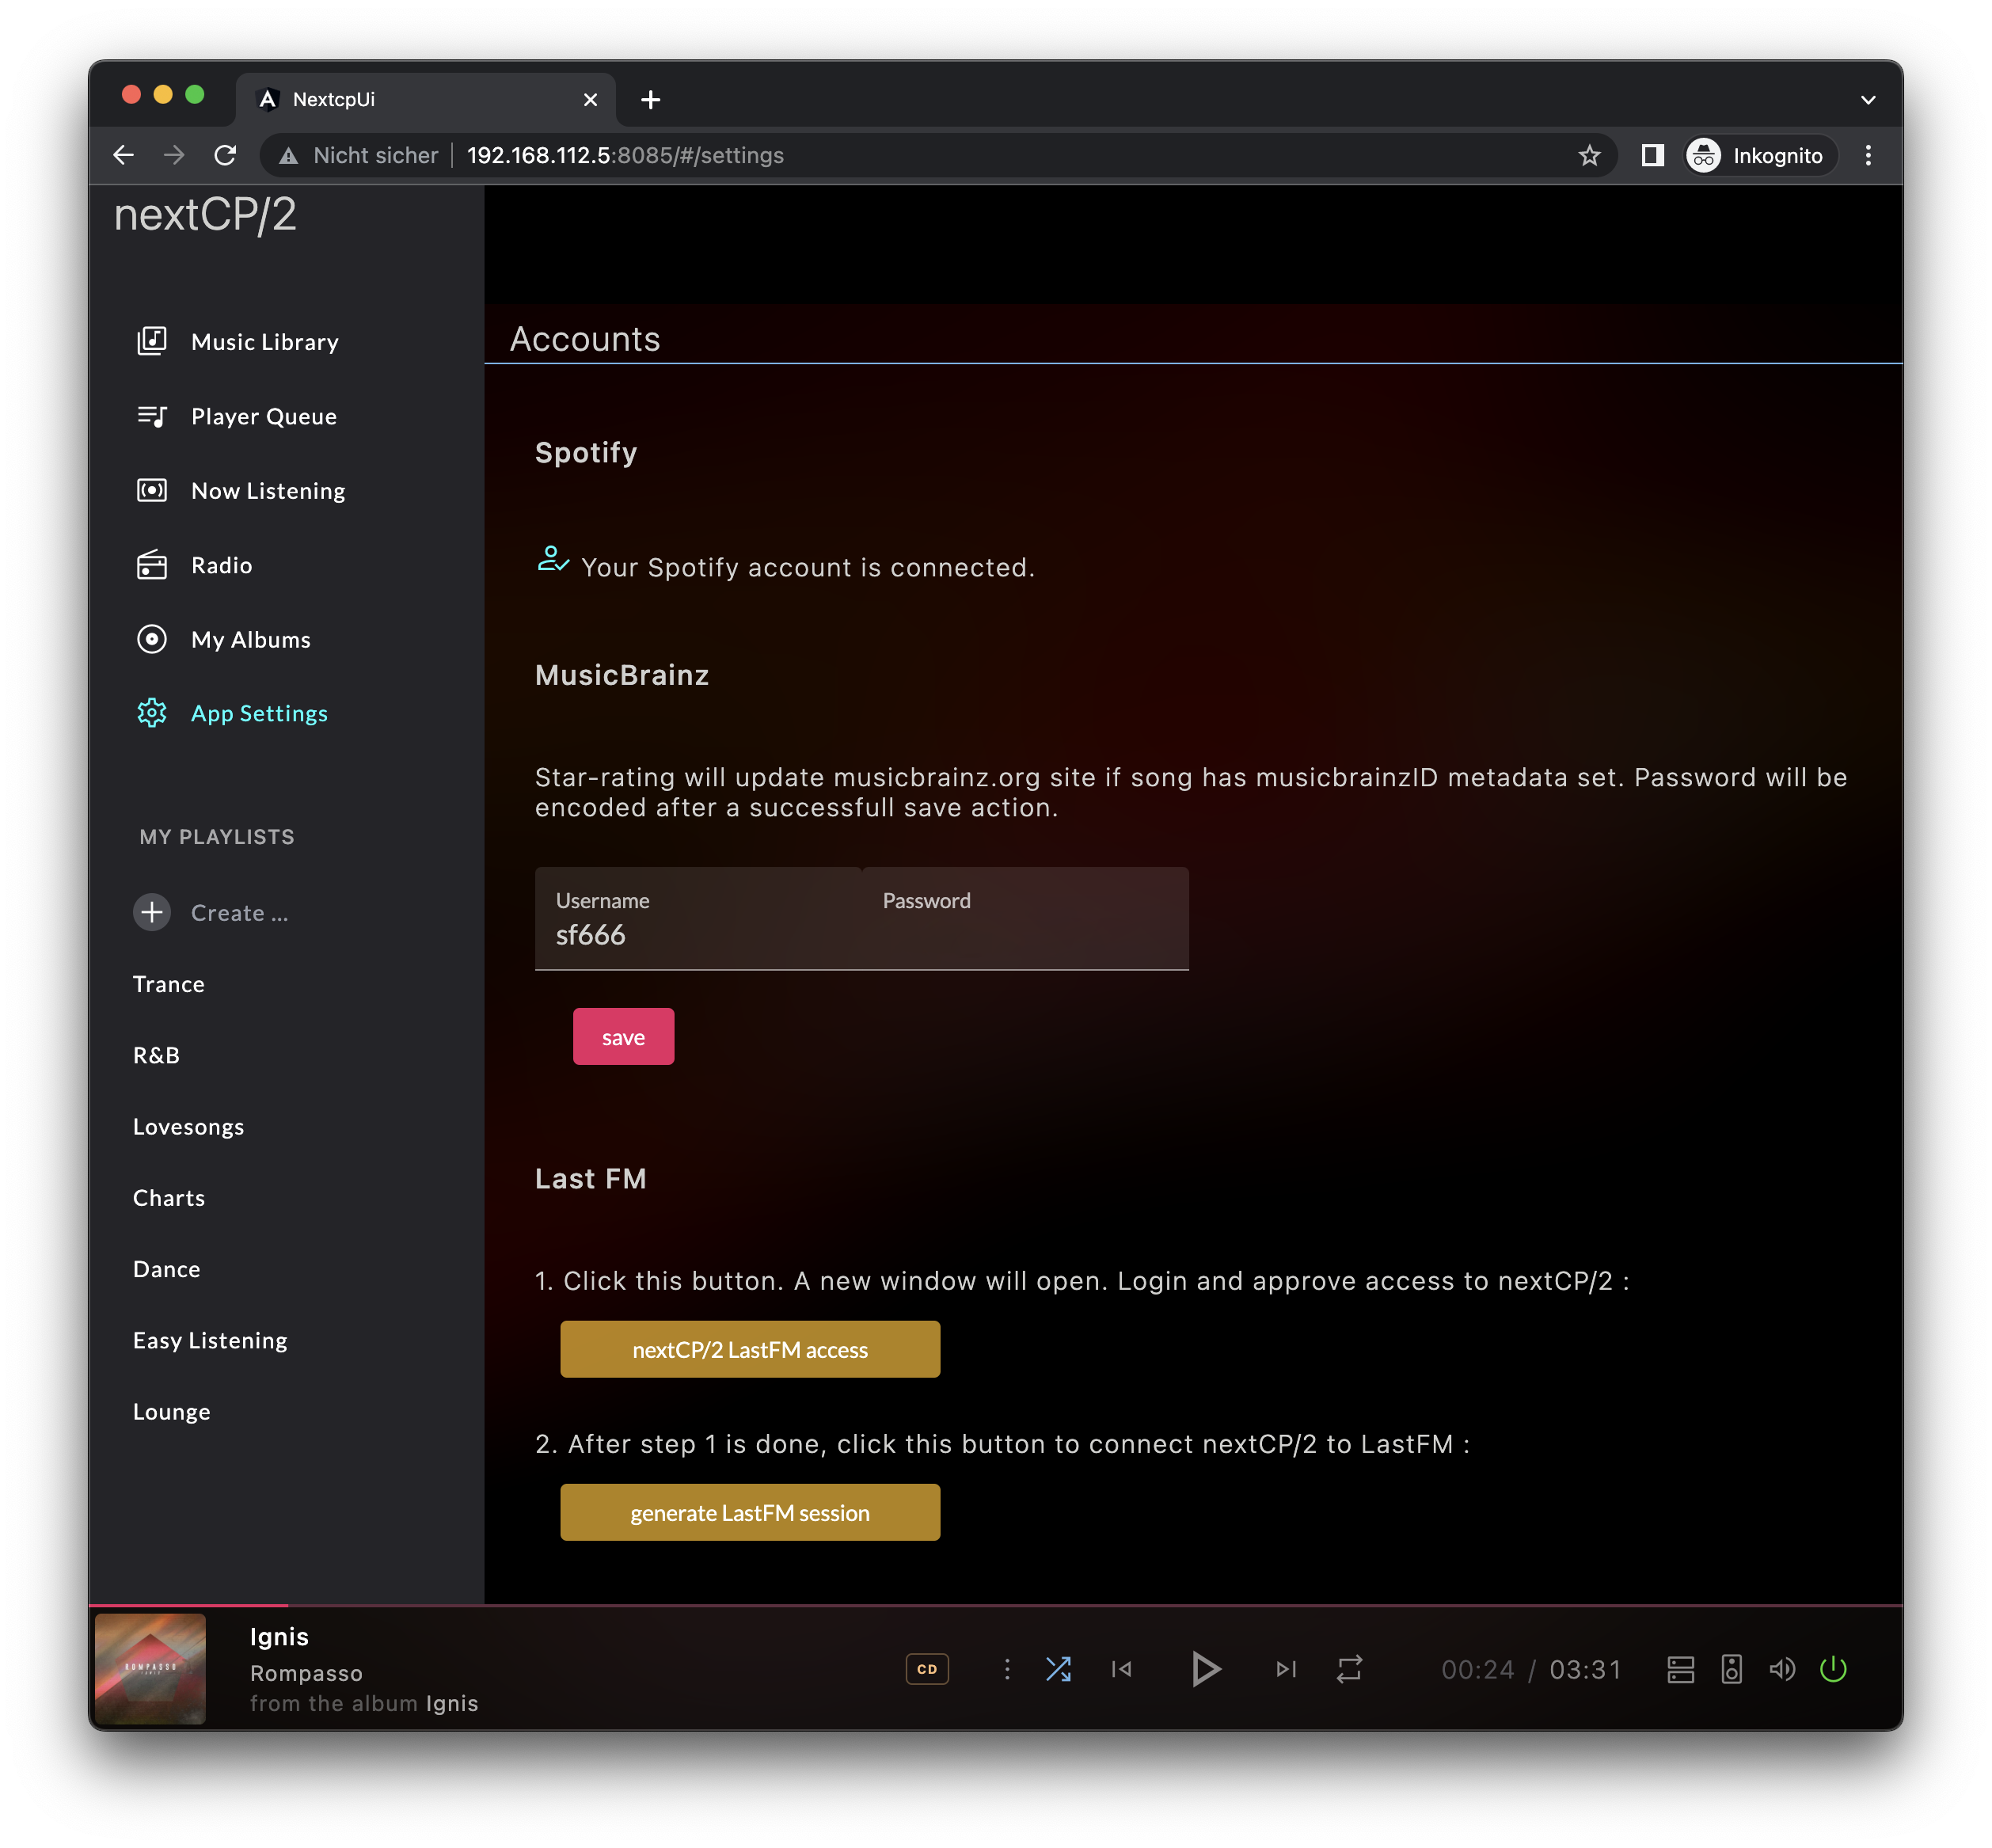This screenshot has height=1848, width=1992.
Task: Skip to next track
Action: 1286,1669
